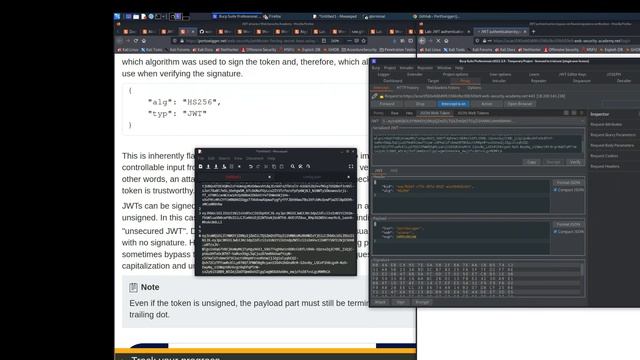640x360 pixels.
Task: Expand Request Headers in Burp Inspector
Action: 604,166
